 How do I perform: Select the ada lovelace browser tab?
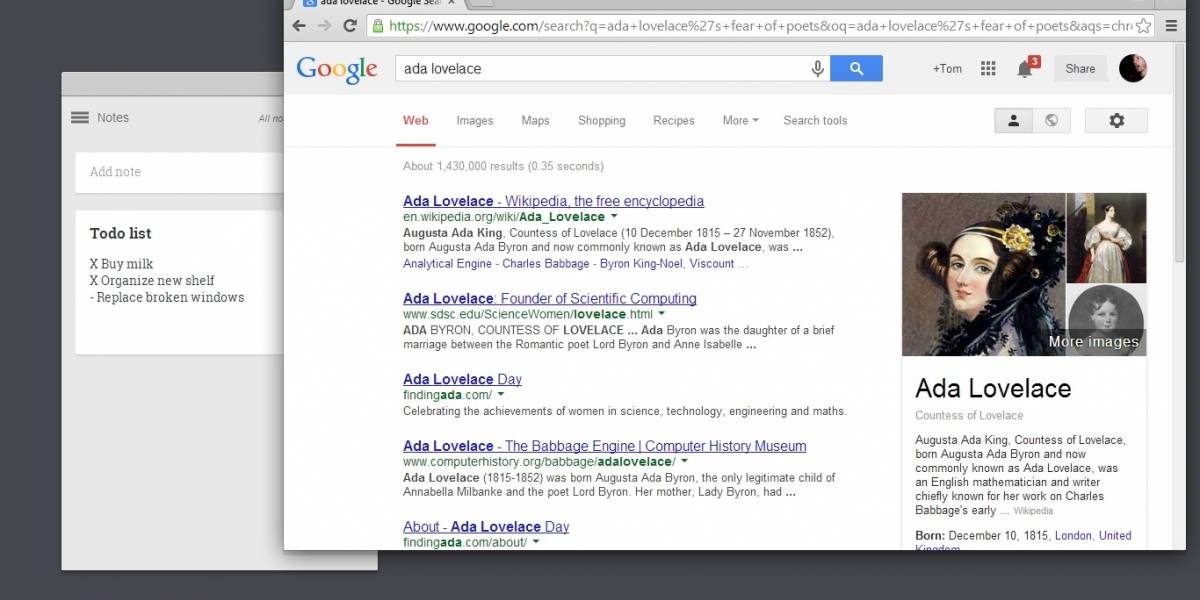coord(378,3)
